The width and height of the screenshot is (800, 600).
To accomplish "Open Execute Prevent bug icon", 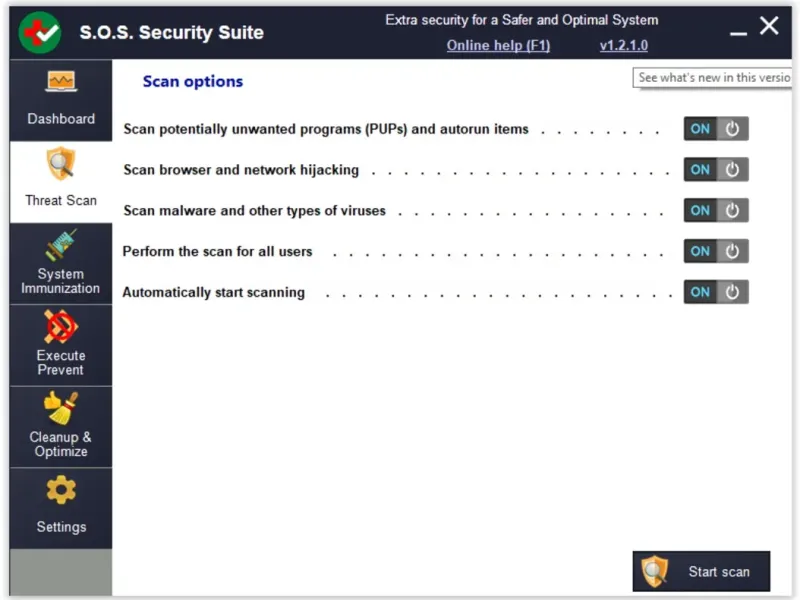I will coord(61,326).
